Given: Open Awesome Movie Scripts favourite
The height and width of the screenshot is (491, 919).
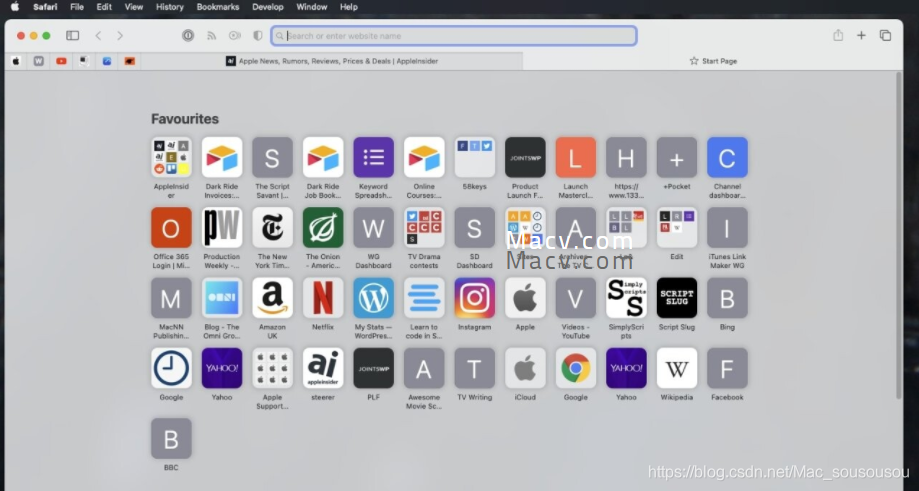Looking at the screenshot, I should (424, 368).
